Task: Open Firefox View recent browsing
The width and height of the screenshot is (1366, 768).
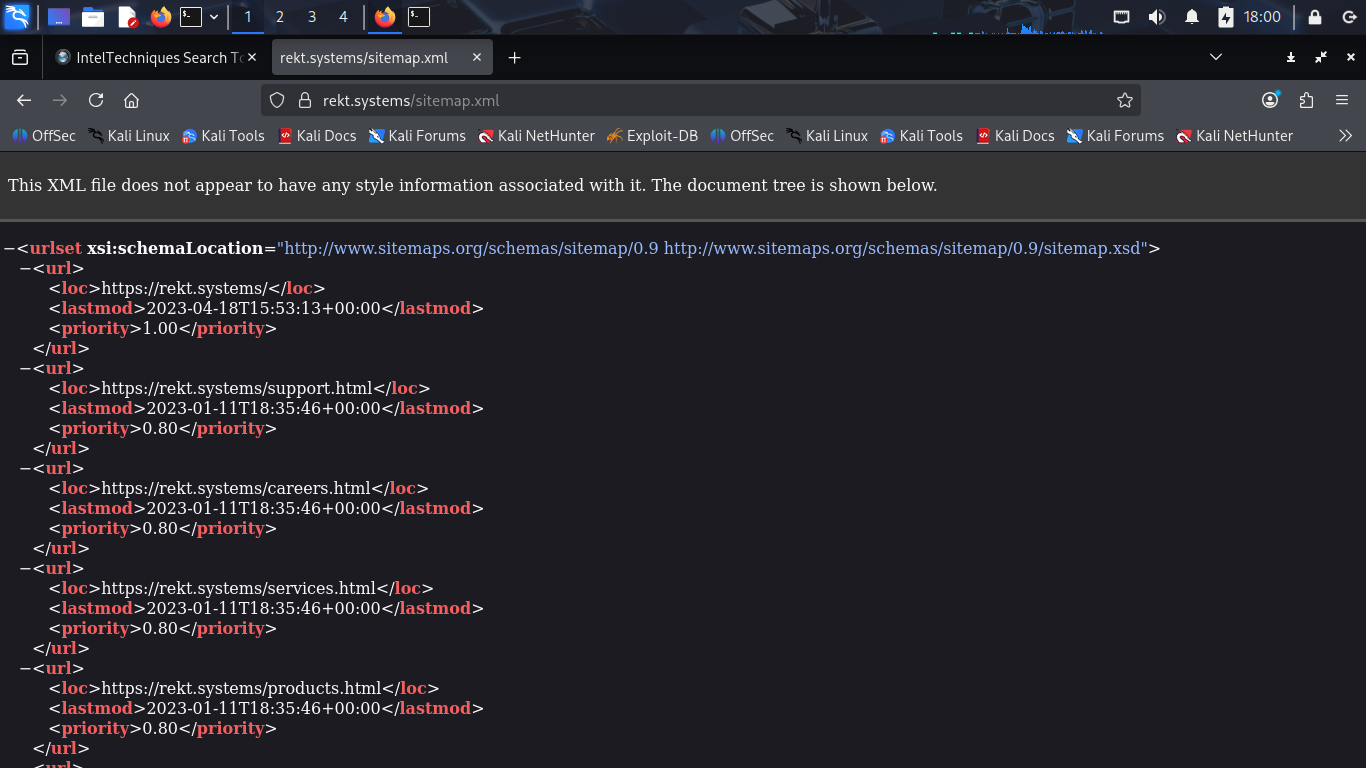Action: tap(20, 58)
